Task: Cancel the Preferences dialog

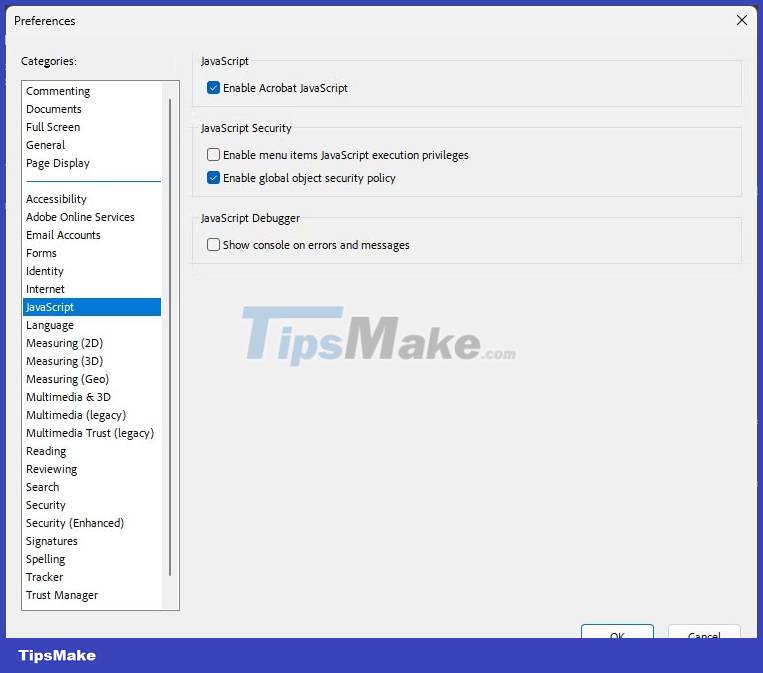Action: 704,632
